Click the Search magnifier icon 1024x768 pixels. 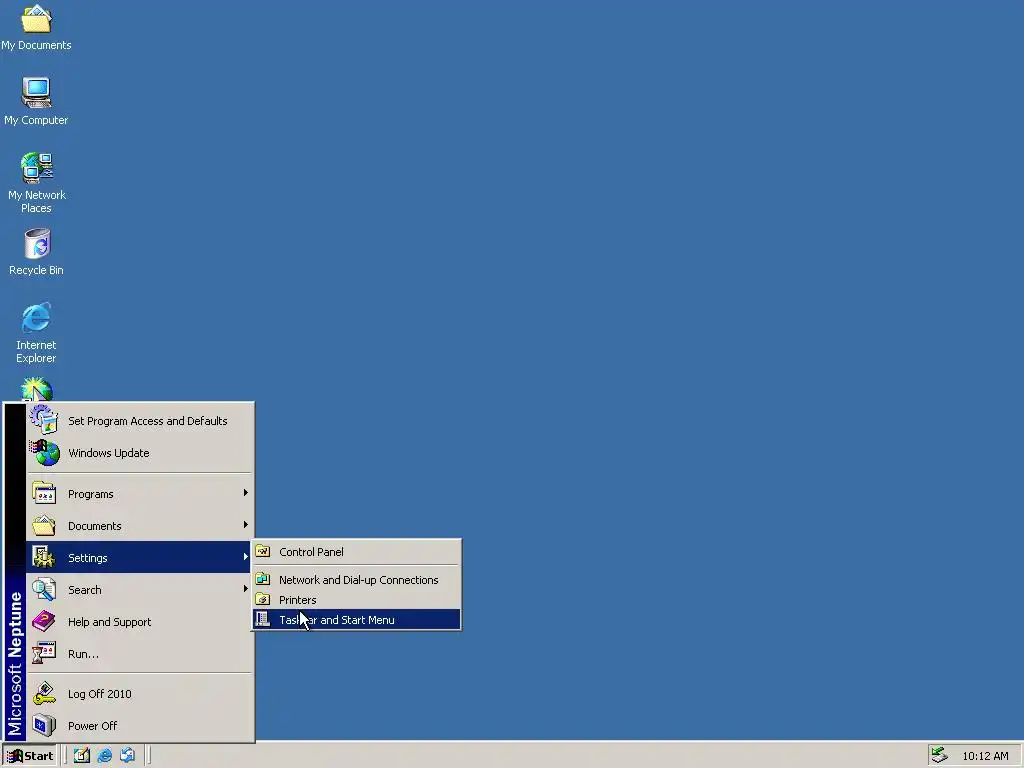pos(44,589)
